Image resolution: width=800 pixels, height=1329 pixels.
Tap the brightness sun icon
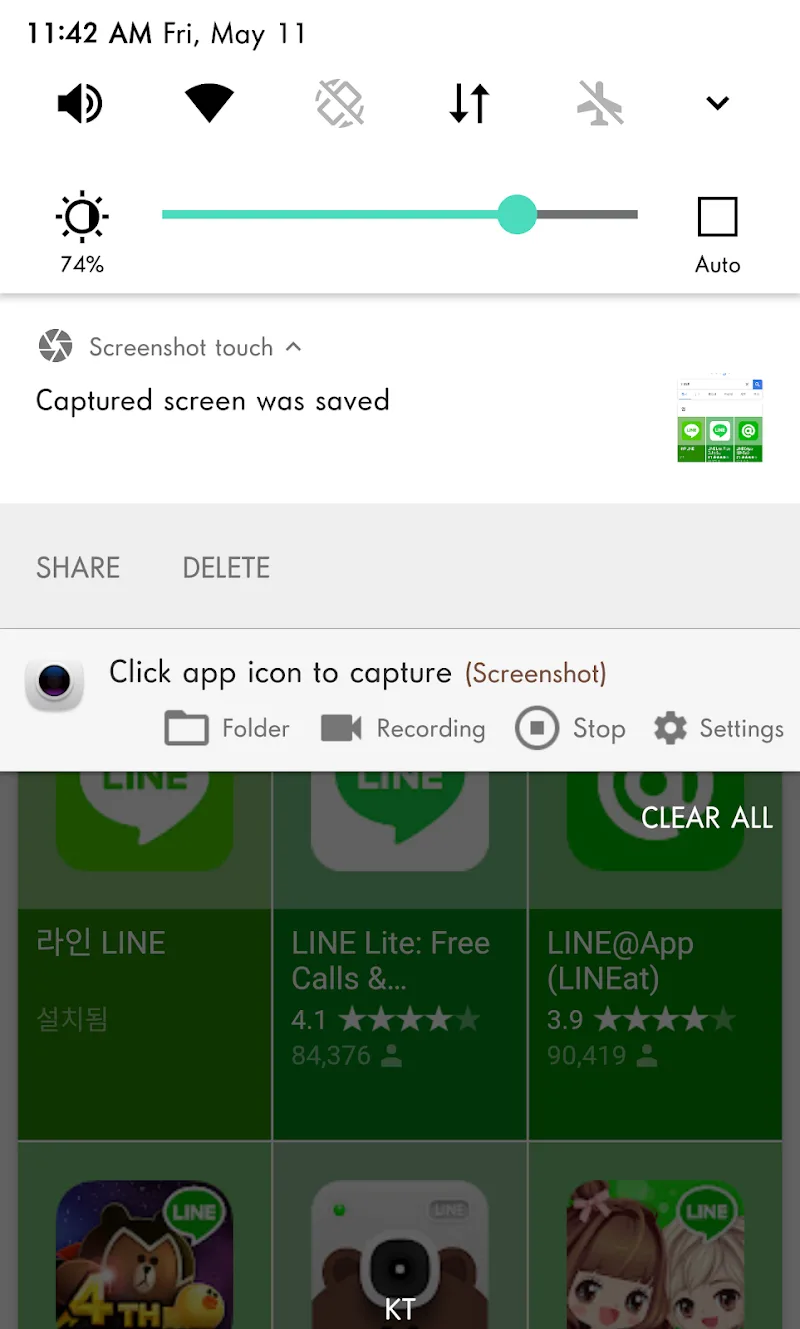pos(82,217)
